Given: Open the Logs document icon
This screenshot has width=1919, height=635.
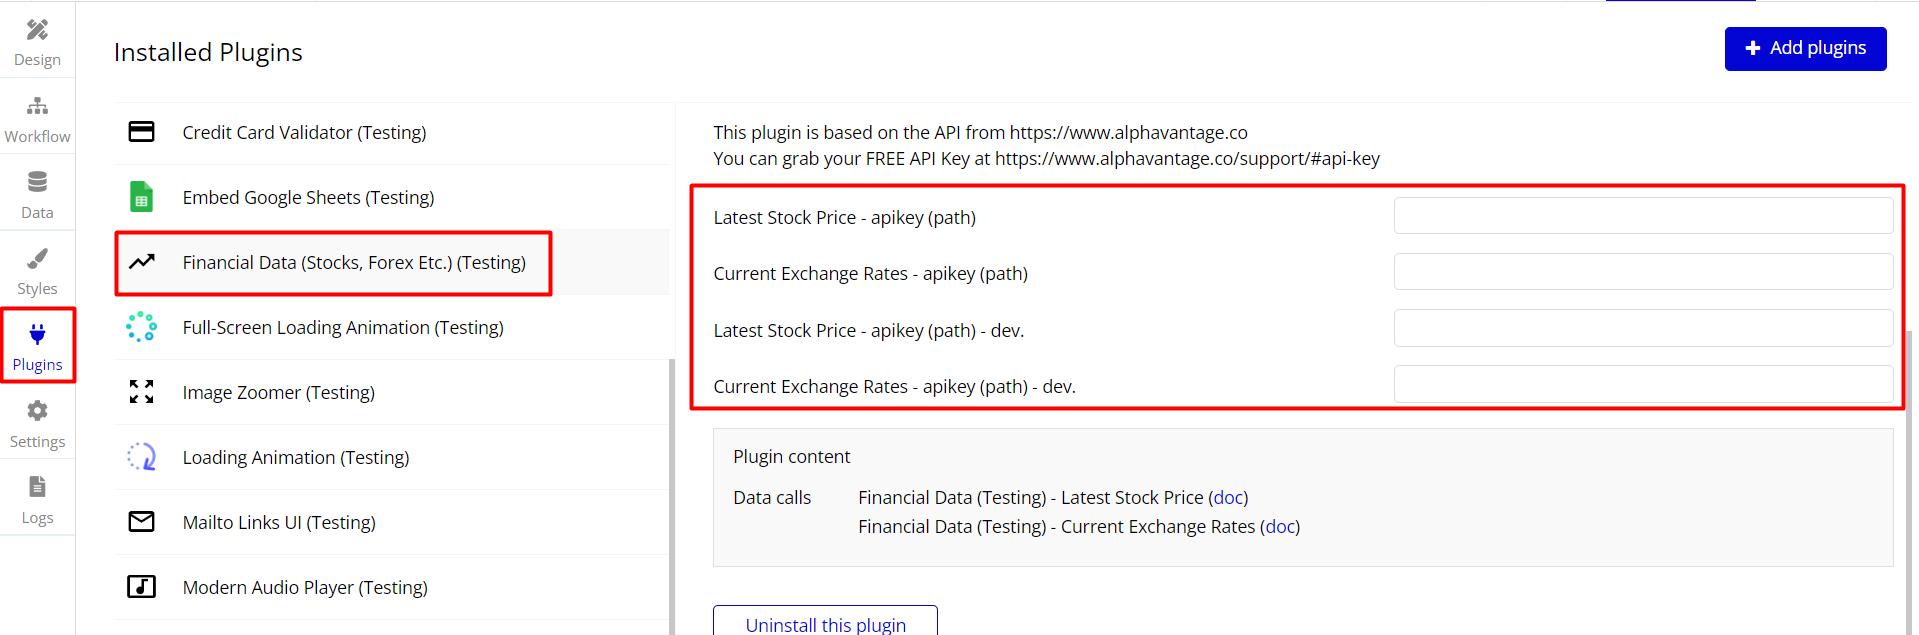Looking at the screenshot, I should pos(37,487).
